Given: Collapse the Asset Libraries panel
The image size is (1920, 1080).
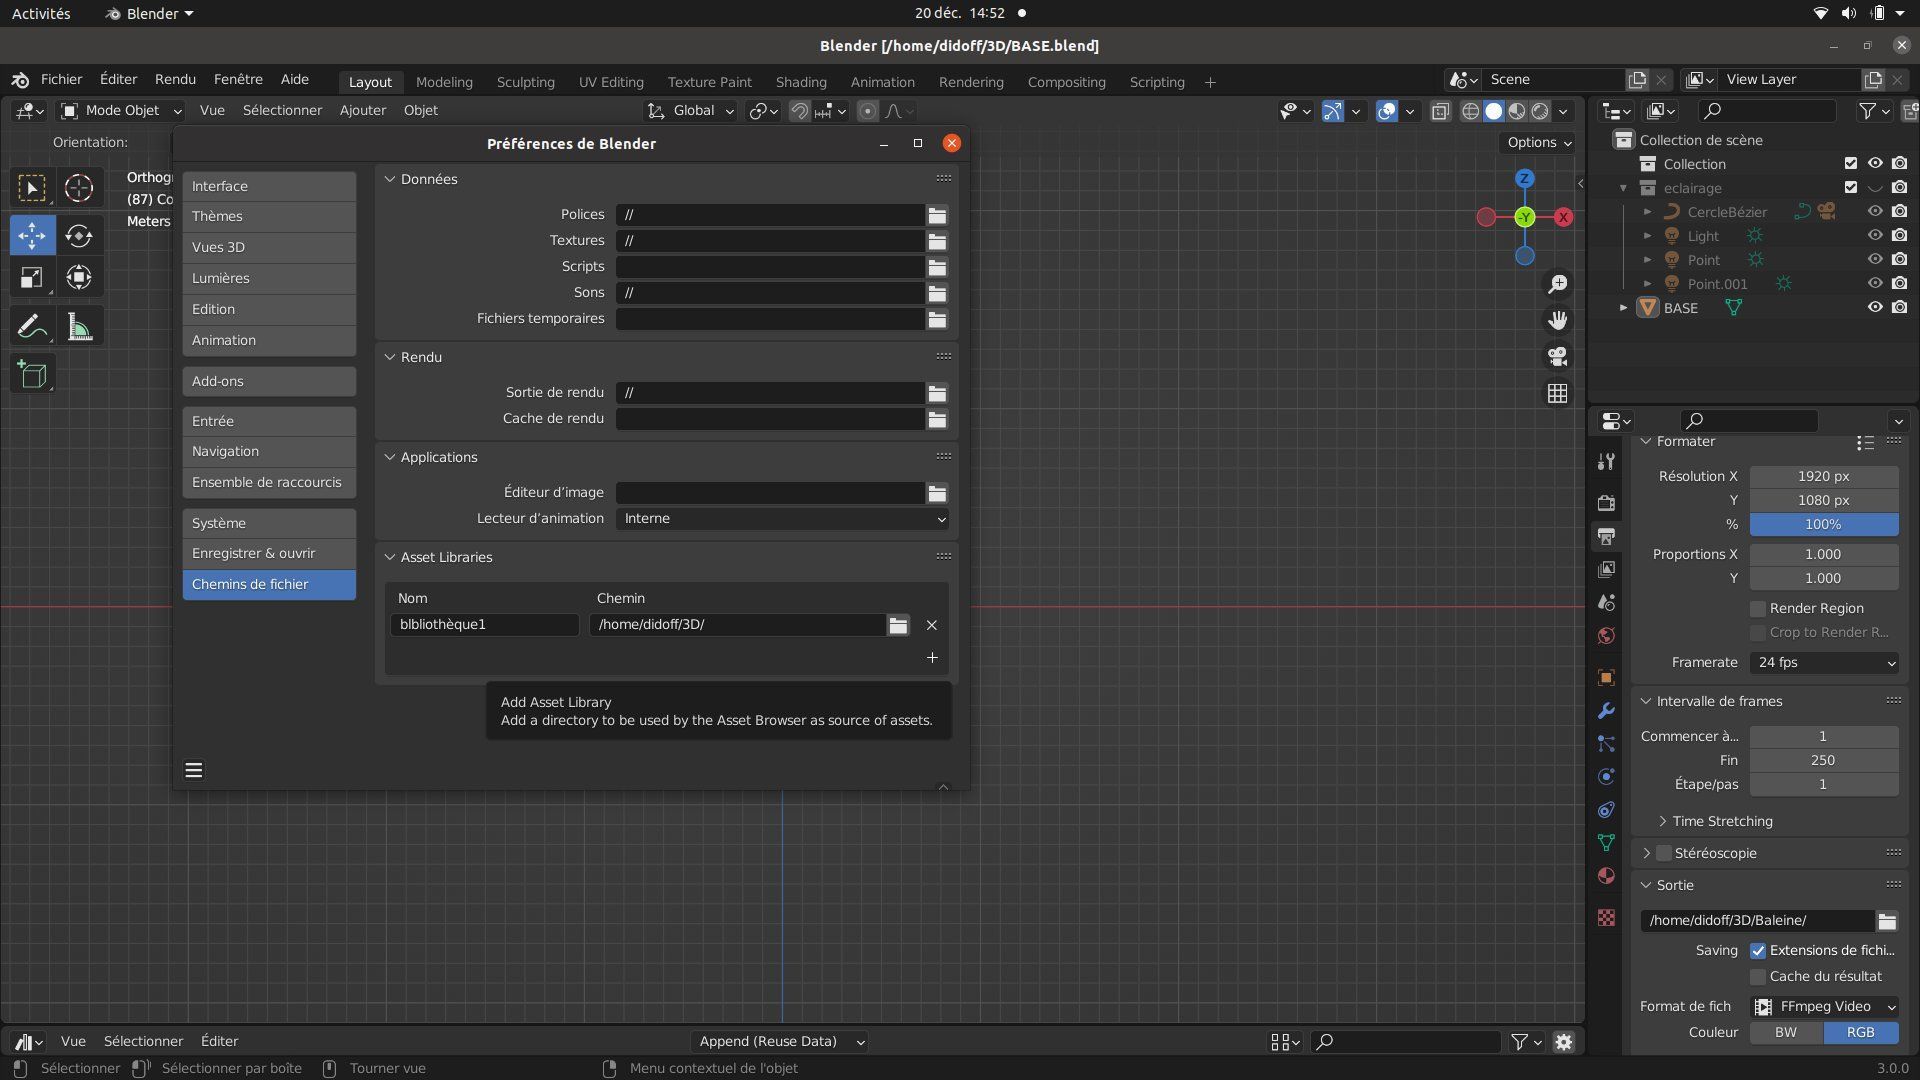Looking at the screenshot, I should (390, 557).
